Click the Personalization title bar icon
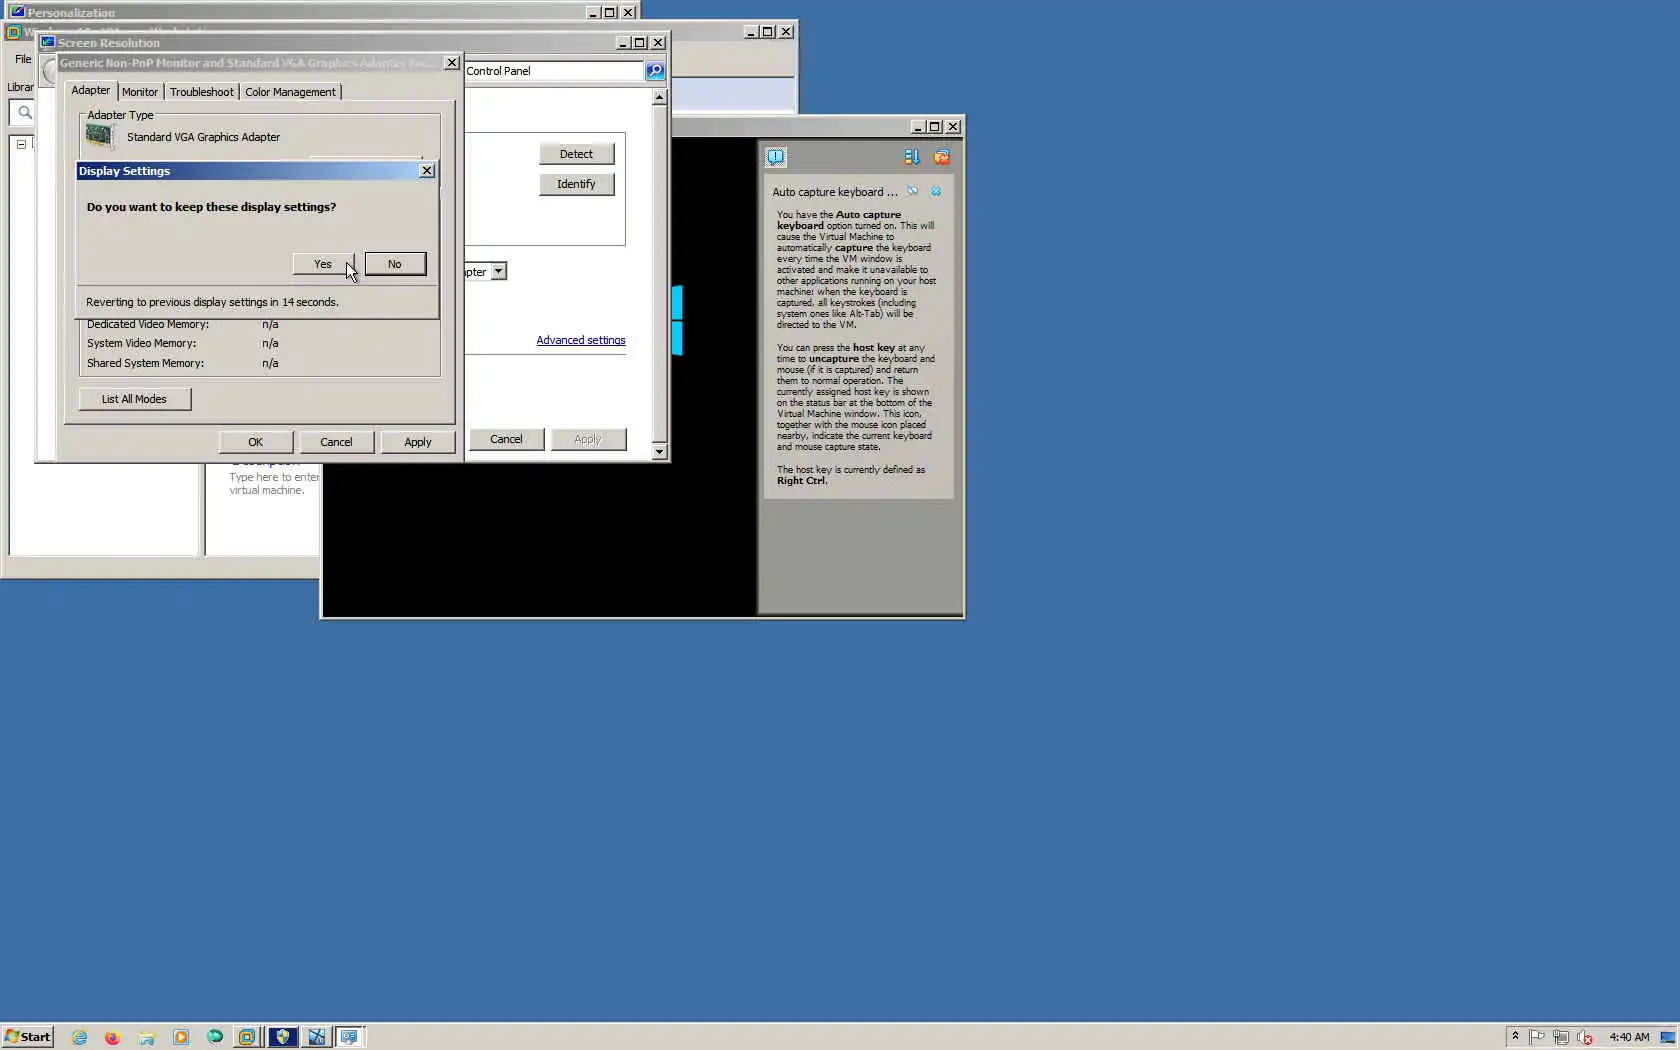Viewport: 1680px width, 1050px height. [x=17, y=12]
